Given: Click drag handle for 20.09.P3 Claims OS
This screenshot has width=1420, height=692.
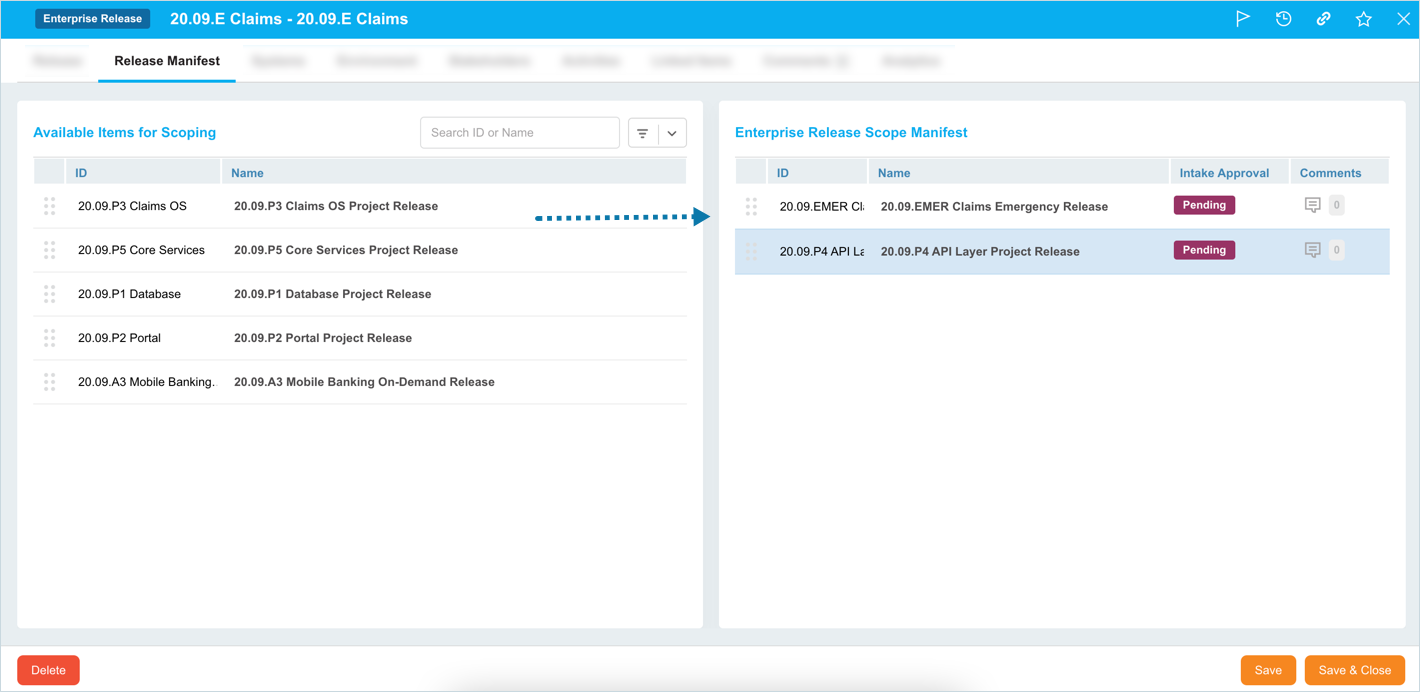Looking at the screenshot, I should (x=49, y=207).
